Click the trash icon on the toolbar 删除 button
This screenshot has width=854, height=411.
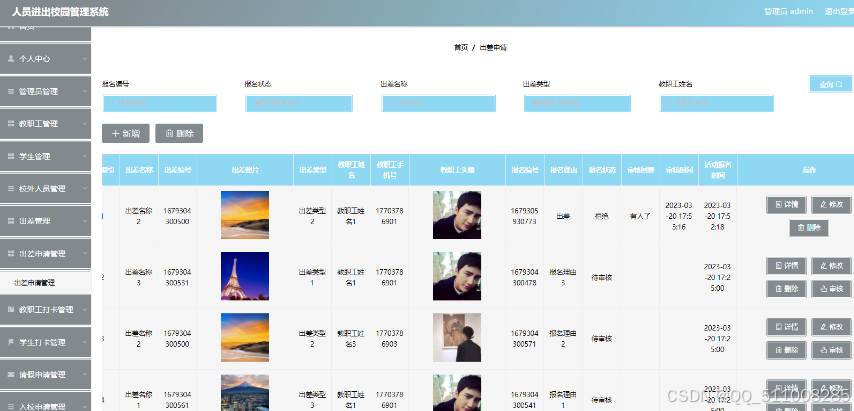(x=169, y=133)
